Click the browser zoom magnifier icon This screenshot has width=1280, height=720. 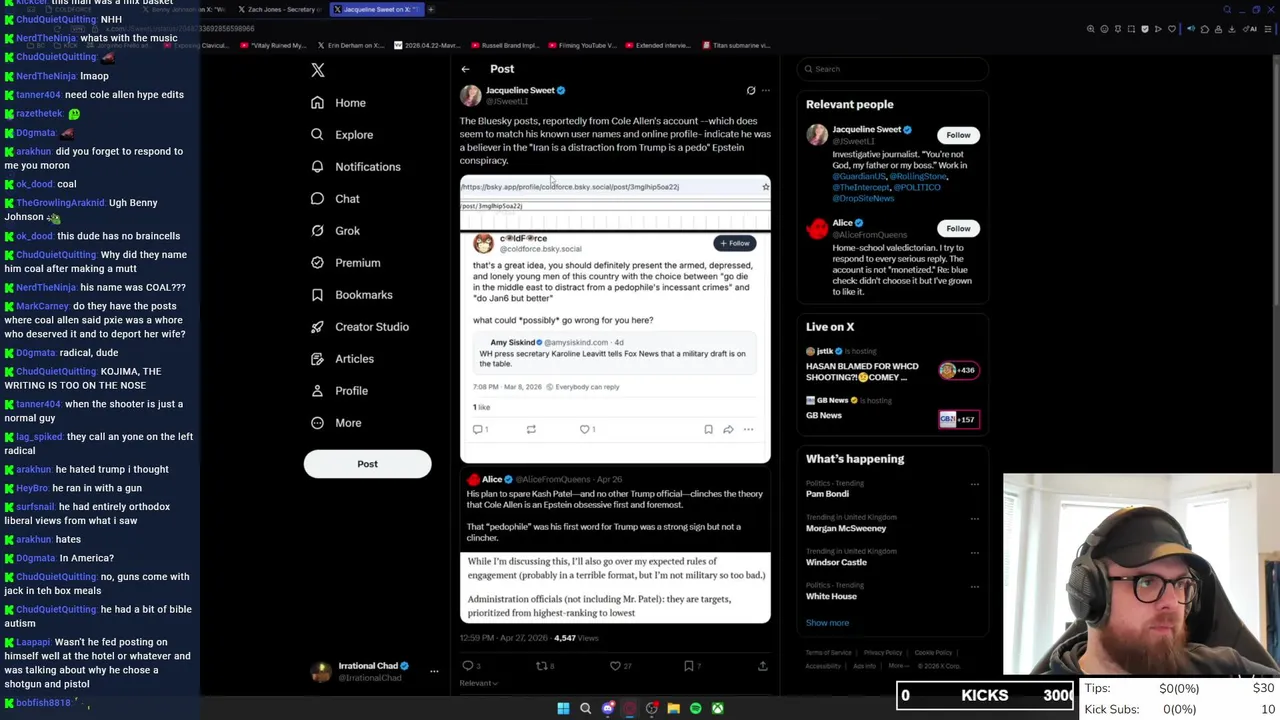pyautogui.click(x=1091, y=29)
